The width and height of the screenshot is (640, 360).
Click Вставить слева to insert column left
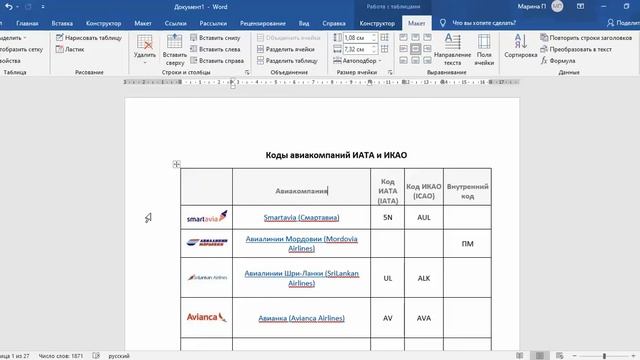tap(215, 49)
